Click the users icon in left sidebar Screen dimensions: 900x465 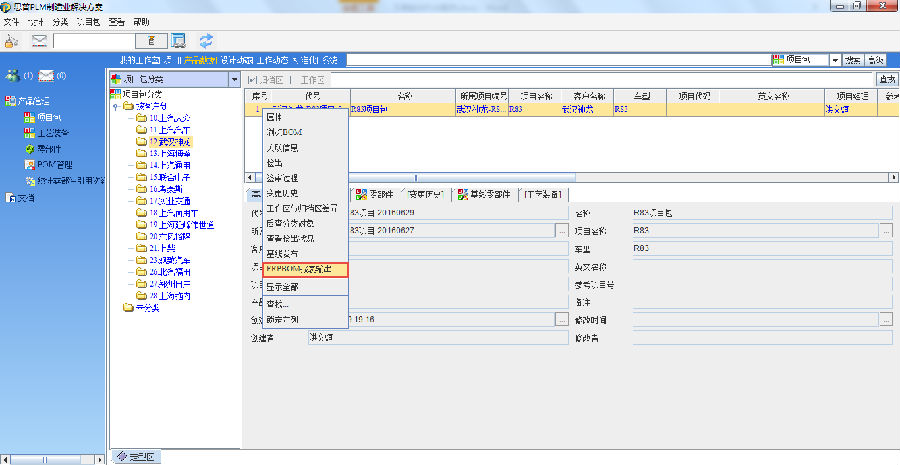12,76
